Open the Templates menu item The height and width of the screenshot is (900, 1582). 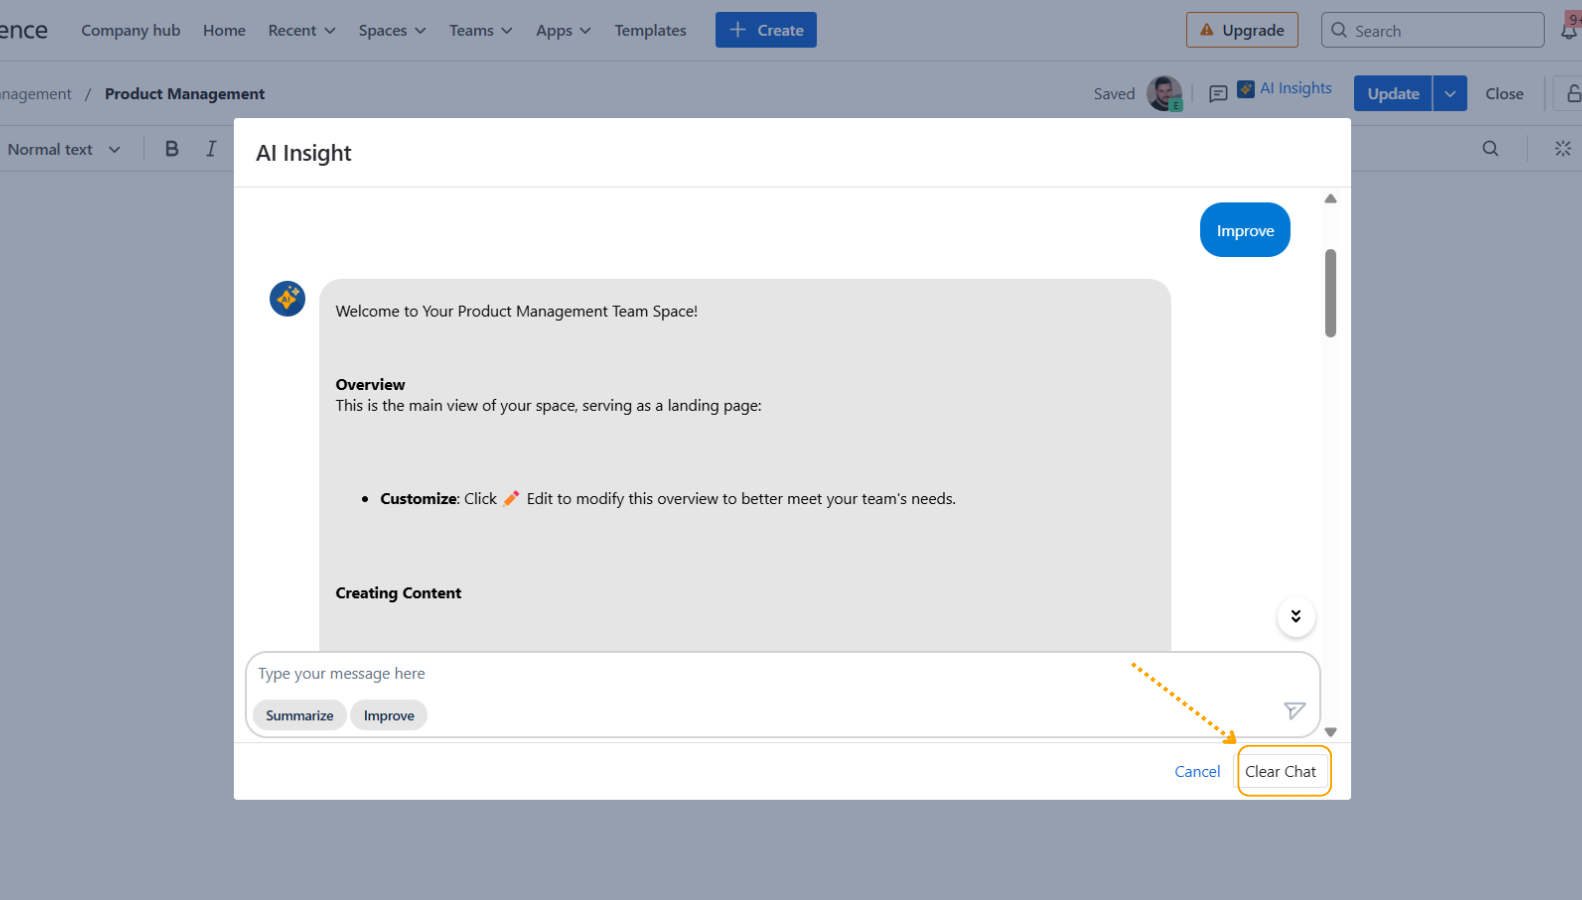[x=650, y=31]
